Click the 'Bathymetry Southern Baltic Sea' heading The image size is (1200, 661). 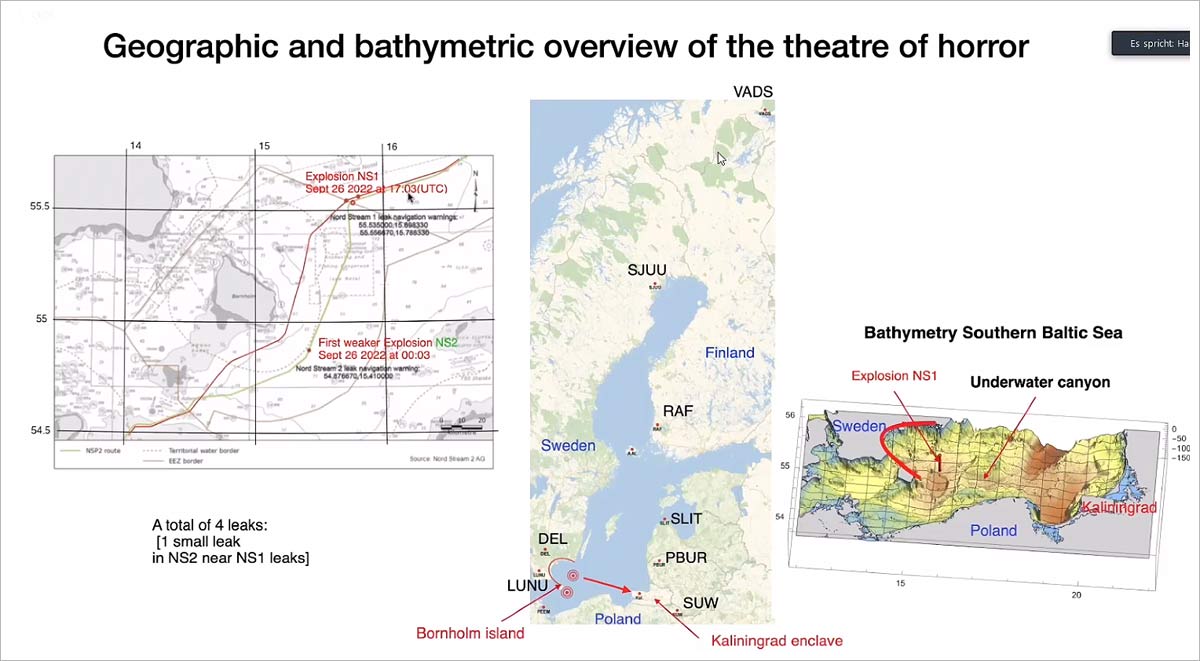(x=992, y=333)
